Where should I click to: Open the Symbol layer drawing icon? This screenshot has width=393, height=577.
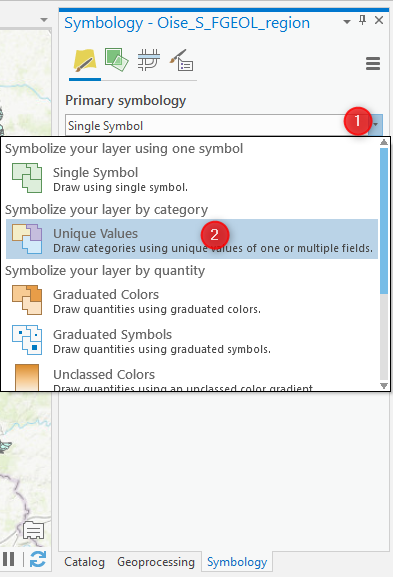click(x=149, y=60)
